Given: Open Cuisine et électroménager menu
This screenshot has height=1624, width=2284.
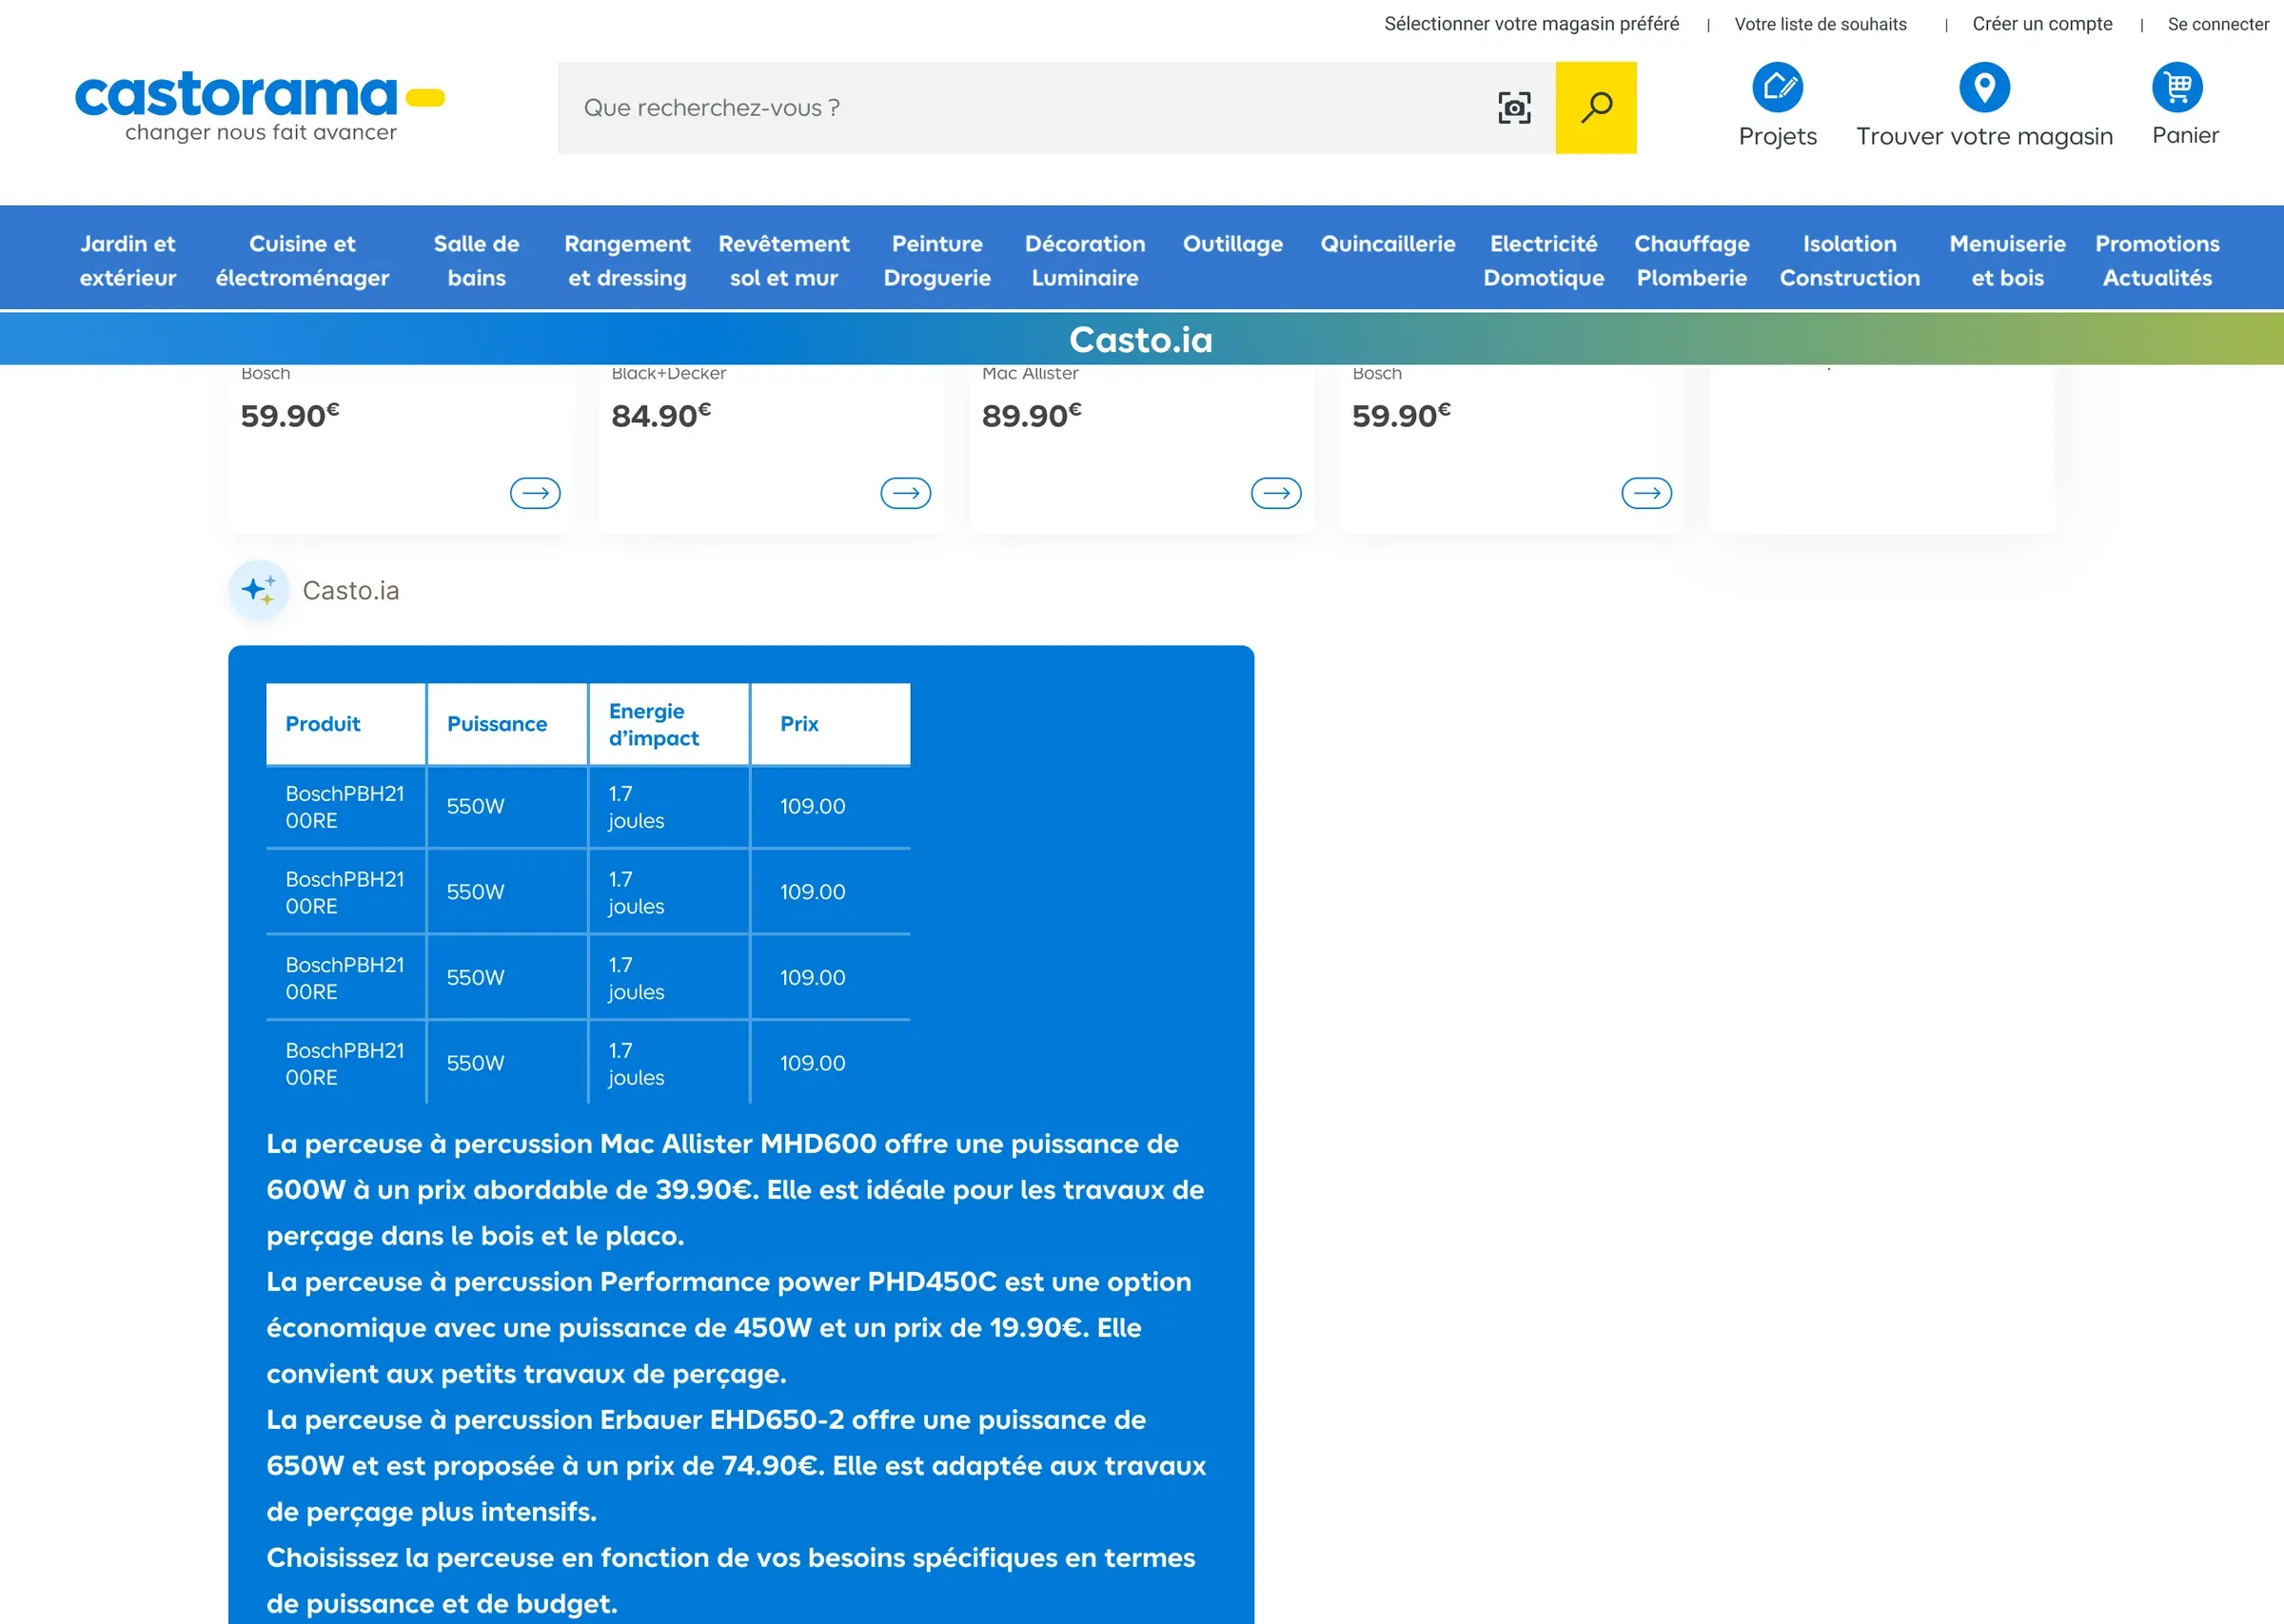Looking at the screenshot, I should [302, 260].
